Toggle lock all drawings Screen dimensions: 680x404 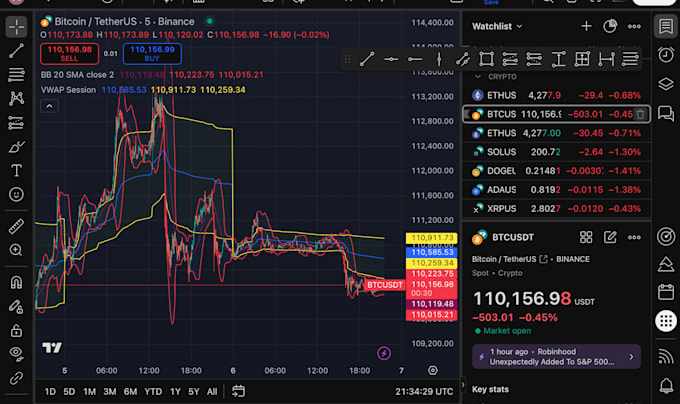(x=16, y=331)
